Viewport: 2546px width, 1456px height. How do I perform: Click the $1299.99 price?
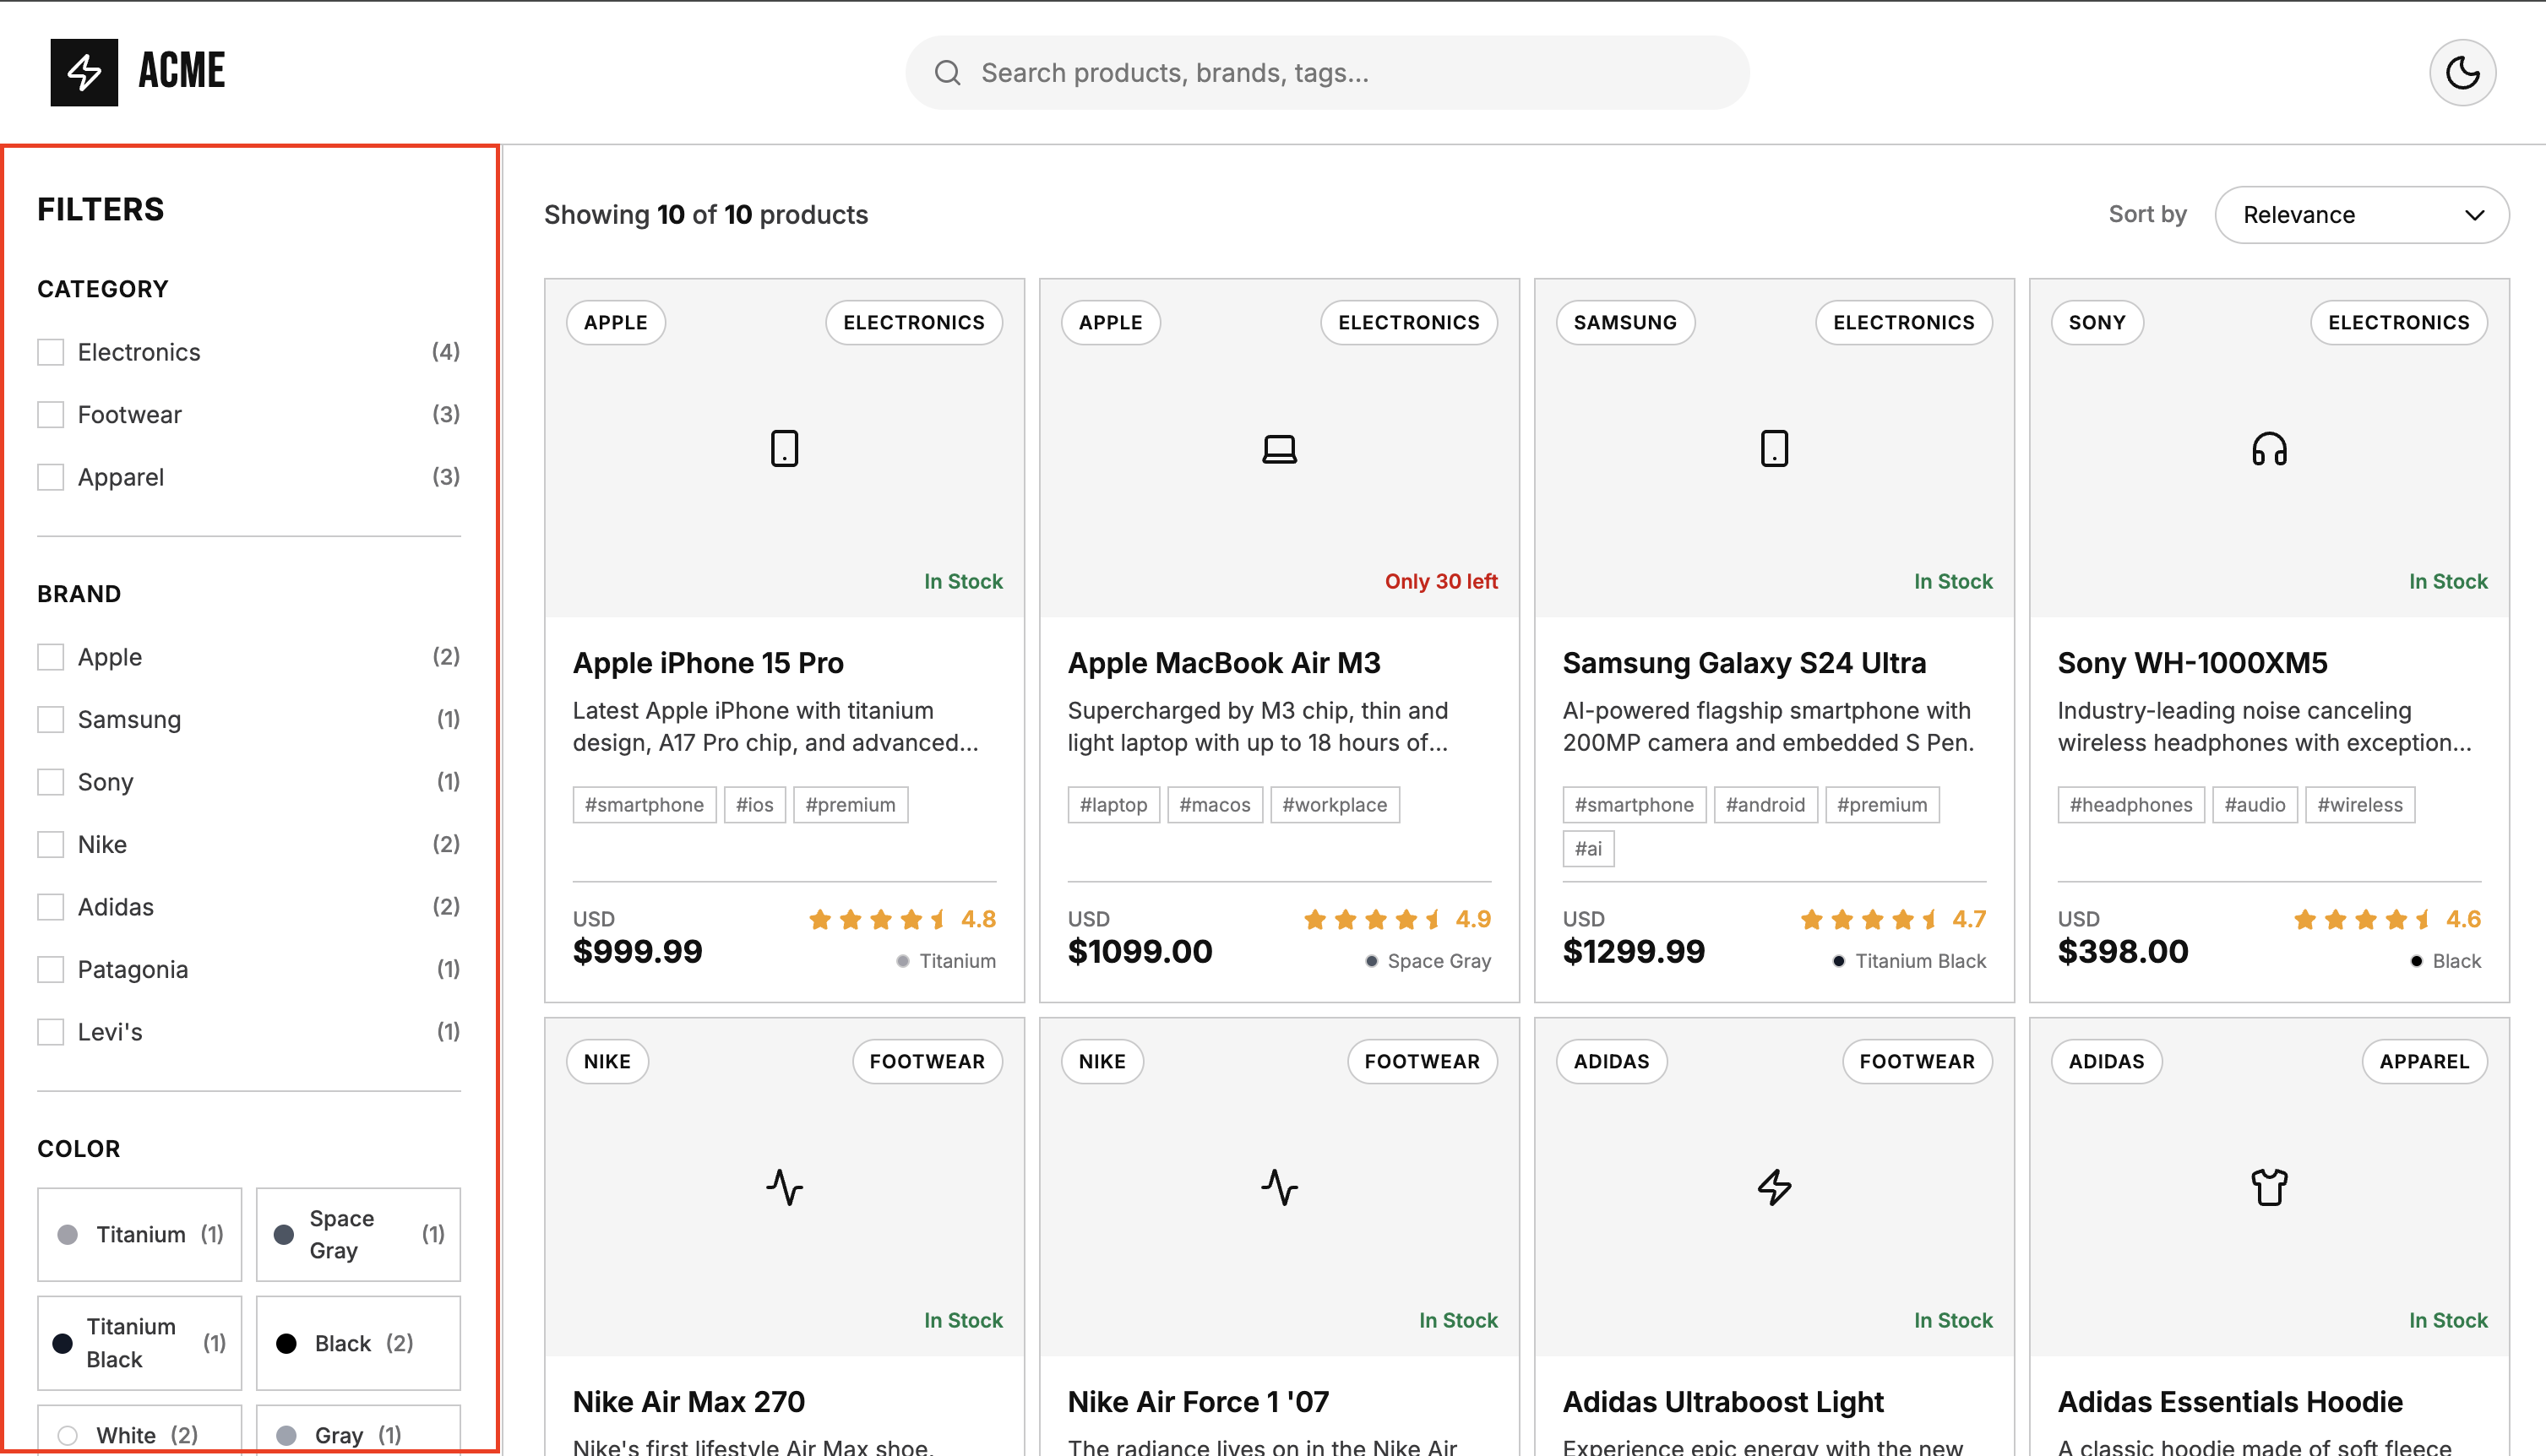click(1634, 951)
